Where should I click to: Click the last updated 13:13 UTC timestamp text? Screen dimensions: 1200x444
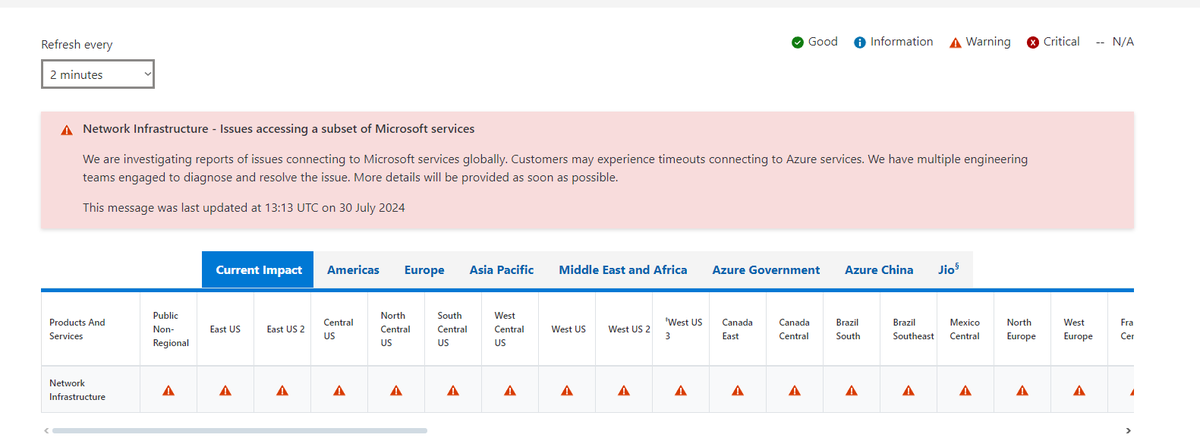coord(244,208)
